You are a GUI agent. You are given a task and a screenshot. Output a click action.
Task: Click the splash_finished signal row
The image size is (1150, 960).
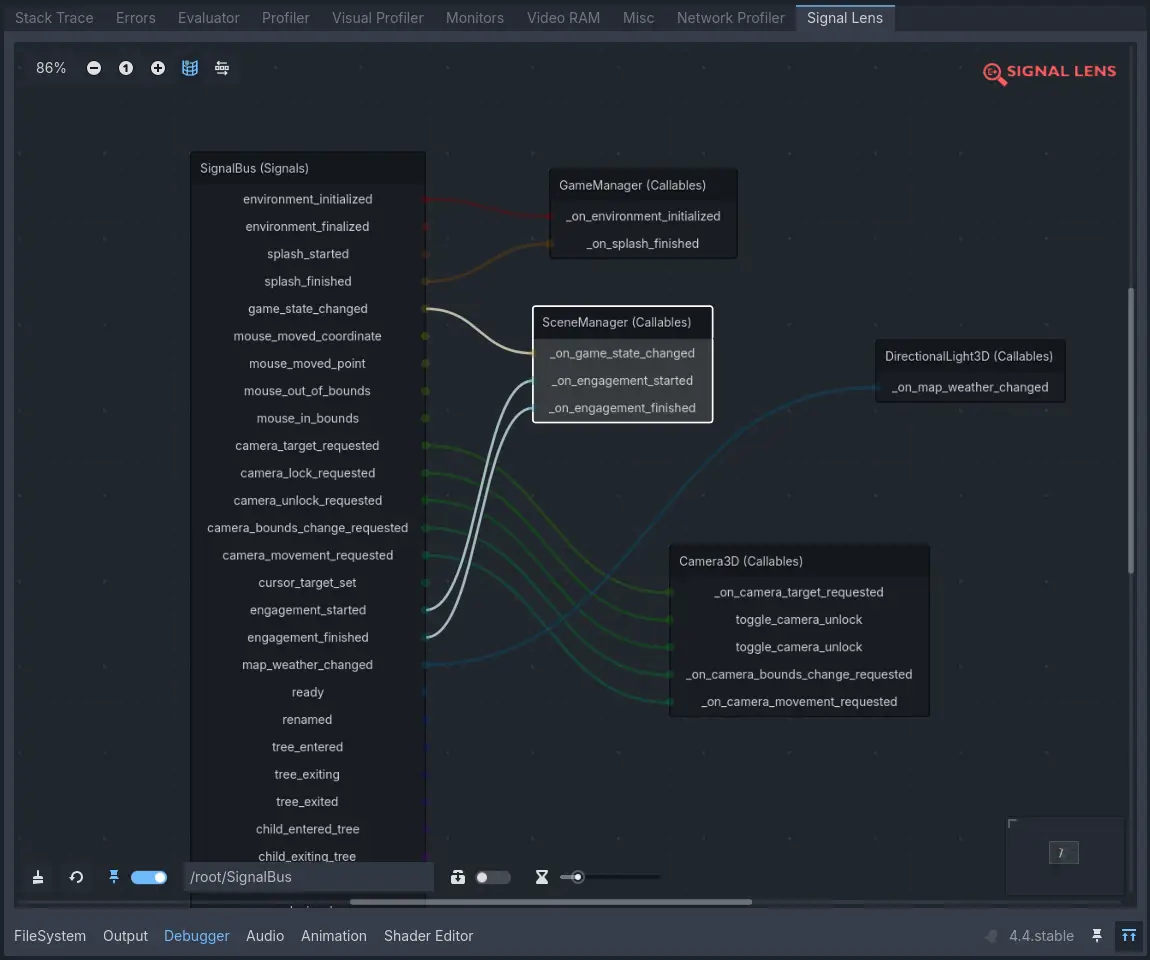tap(308, 282)
